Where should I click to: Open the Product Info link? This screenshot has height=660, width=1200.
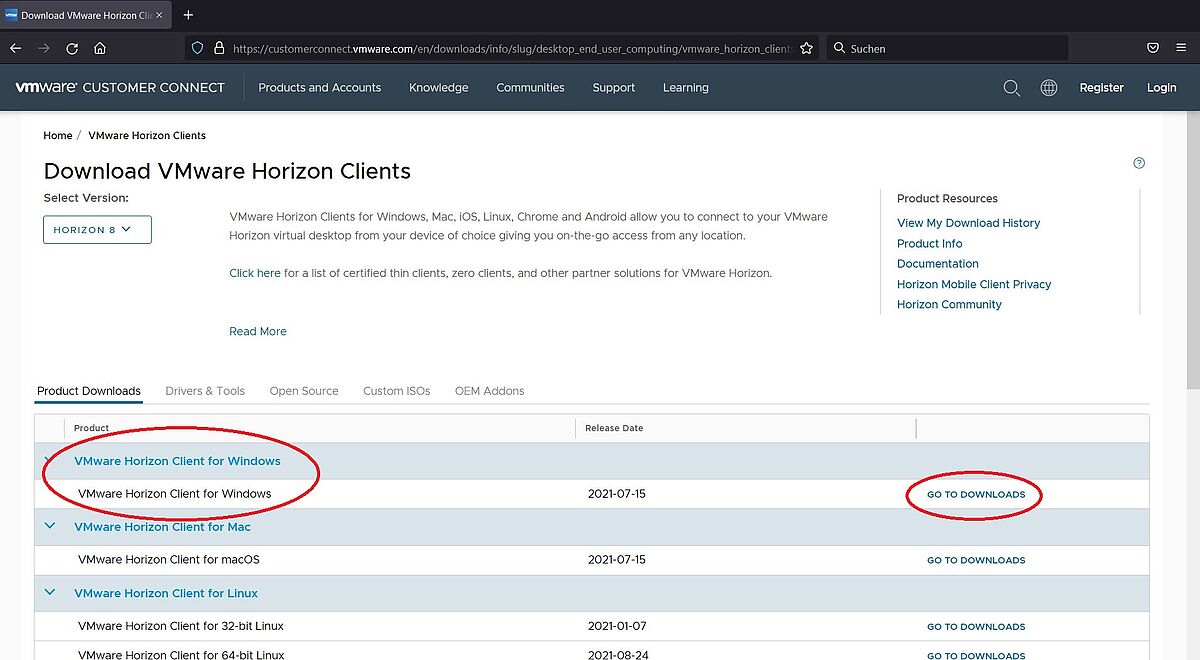(x=930, y=243)
